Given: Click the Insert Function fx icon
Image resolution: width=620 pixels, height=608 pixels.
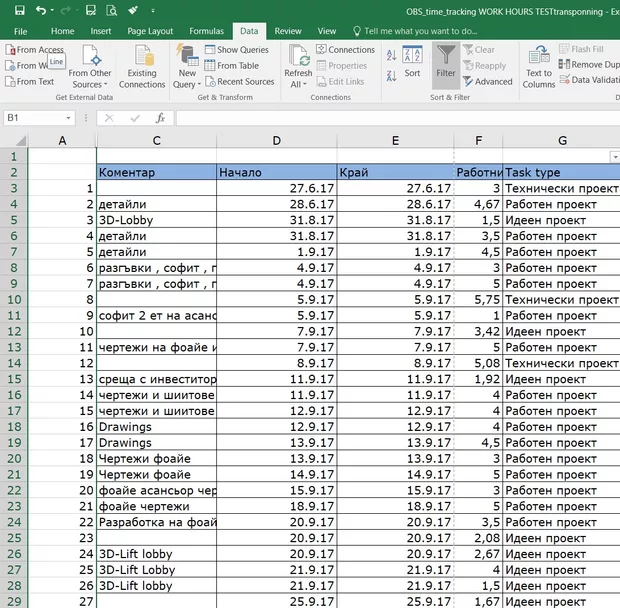Looking at the screenshot, I should click(160, 118).
